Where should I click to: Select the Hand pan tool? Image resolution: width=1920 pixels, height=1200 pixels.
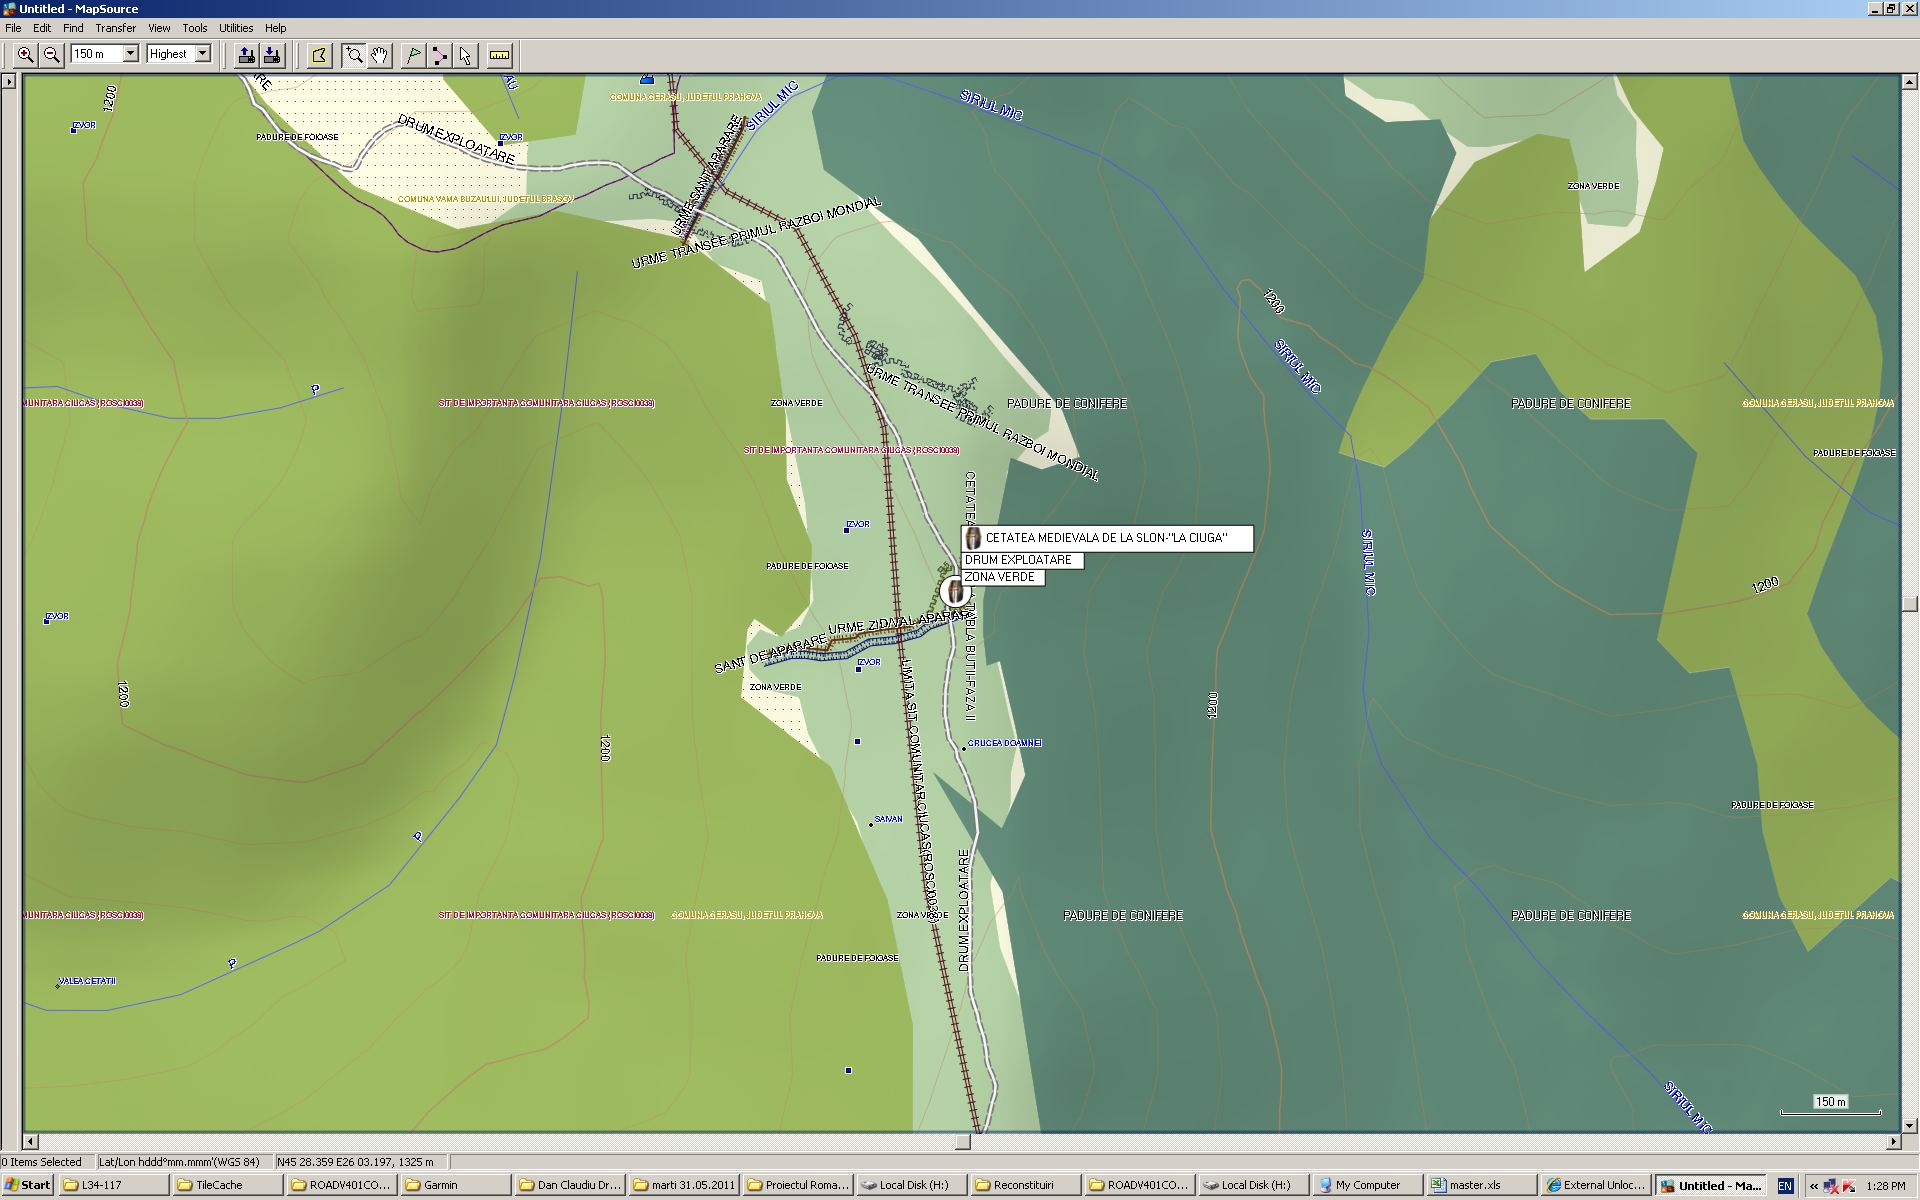pos(380,55)
